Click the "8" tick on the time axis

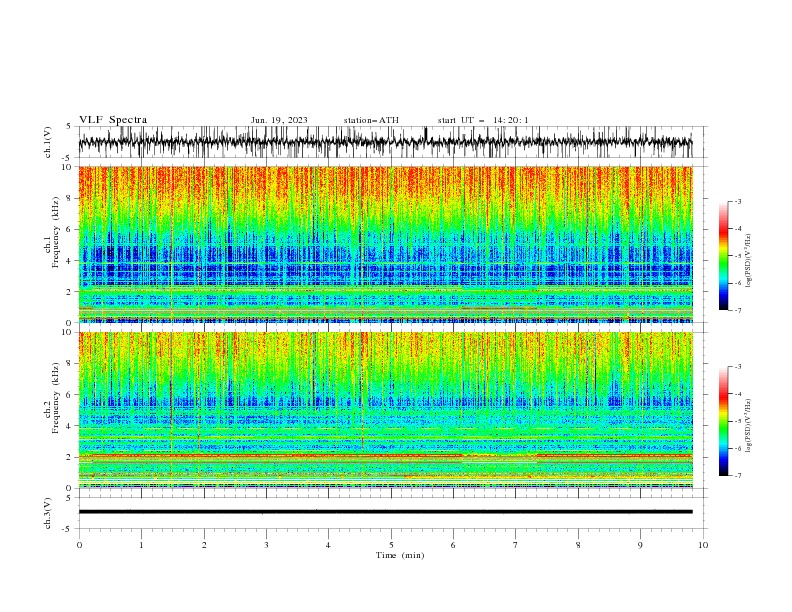pos(578,545)
